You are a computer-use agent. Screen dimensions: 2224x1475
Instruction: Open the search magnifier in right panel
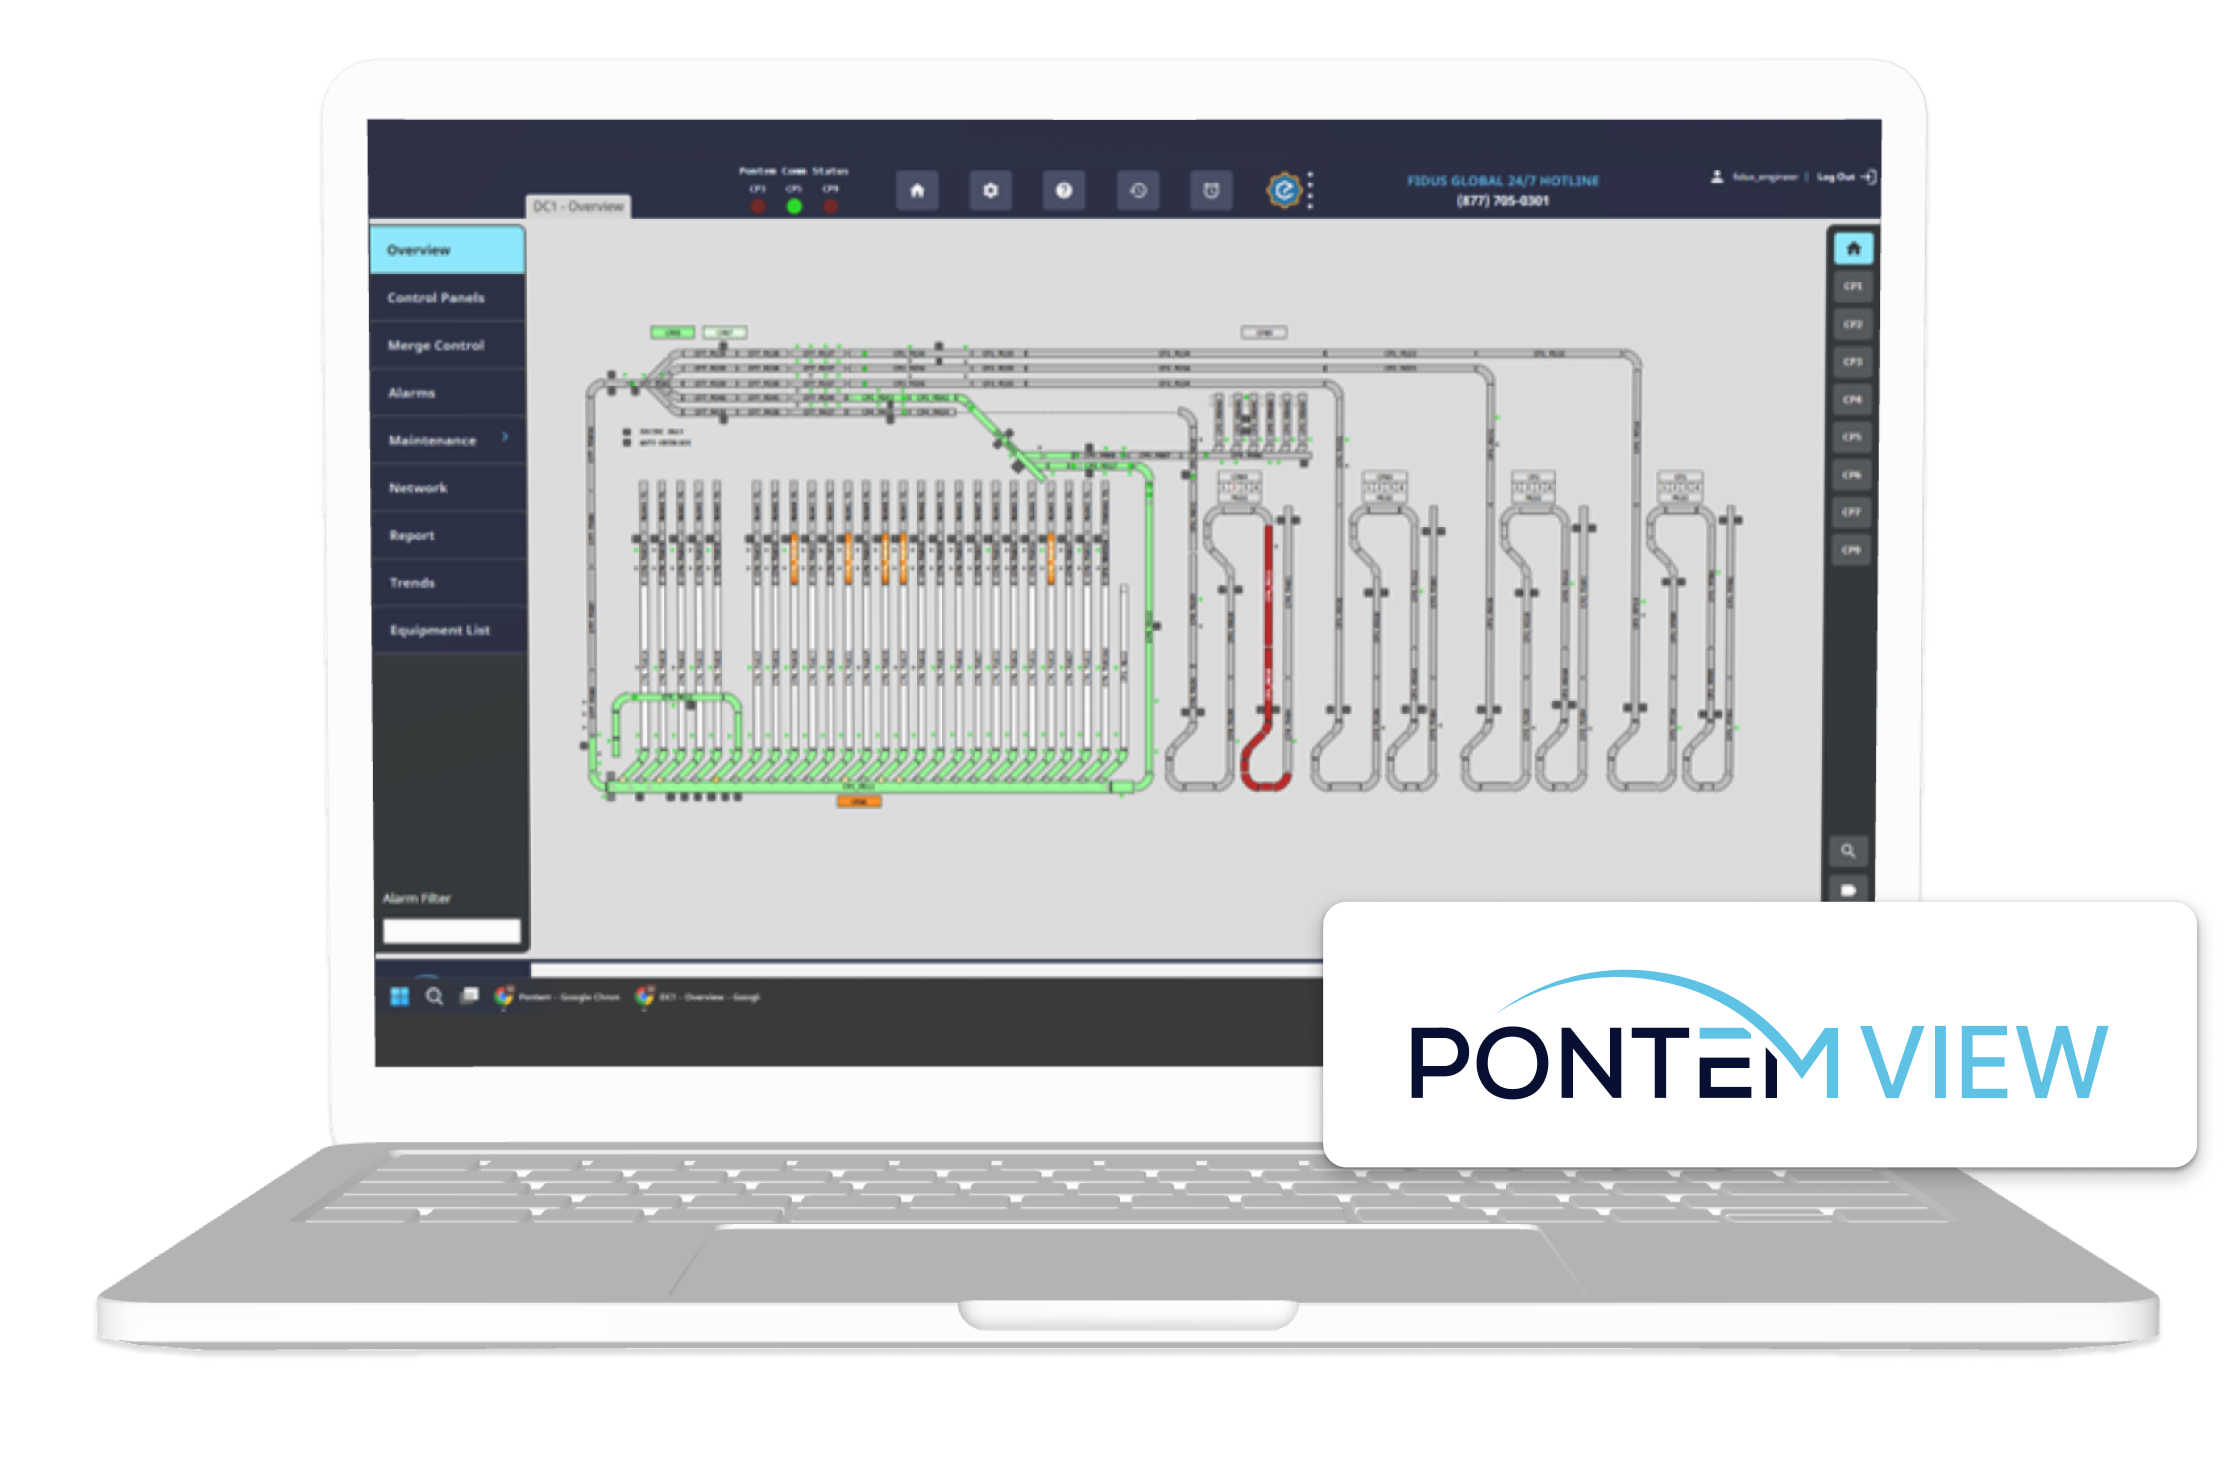tap(1848, 851)
